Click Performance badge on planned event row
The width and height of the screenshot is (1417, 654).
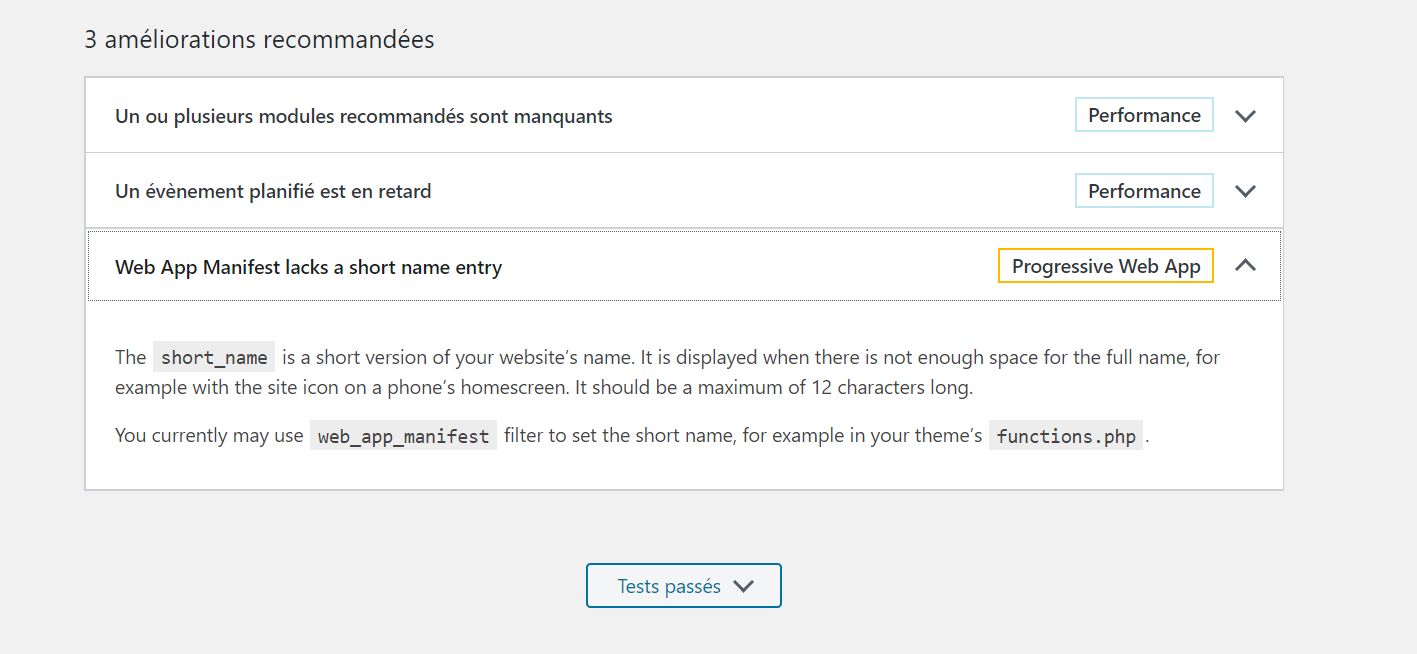pyautogui.click(x=1144, y=191)
